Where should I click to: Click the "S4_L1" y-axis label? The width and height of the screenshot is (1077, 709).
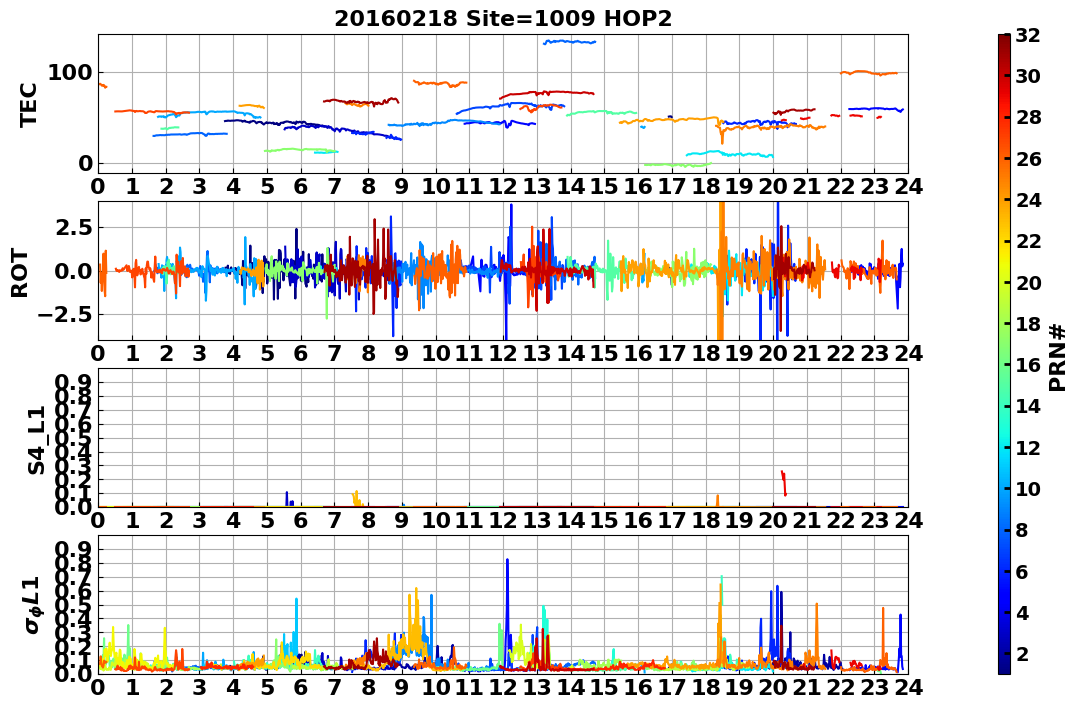click(x=36, y=440)
